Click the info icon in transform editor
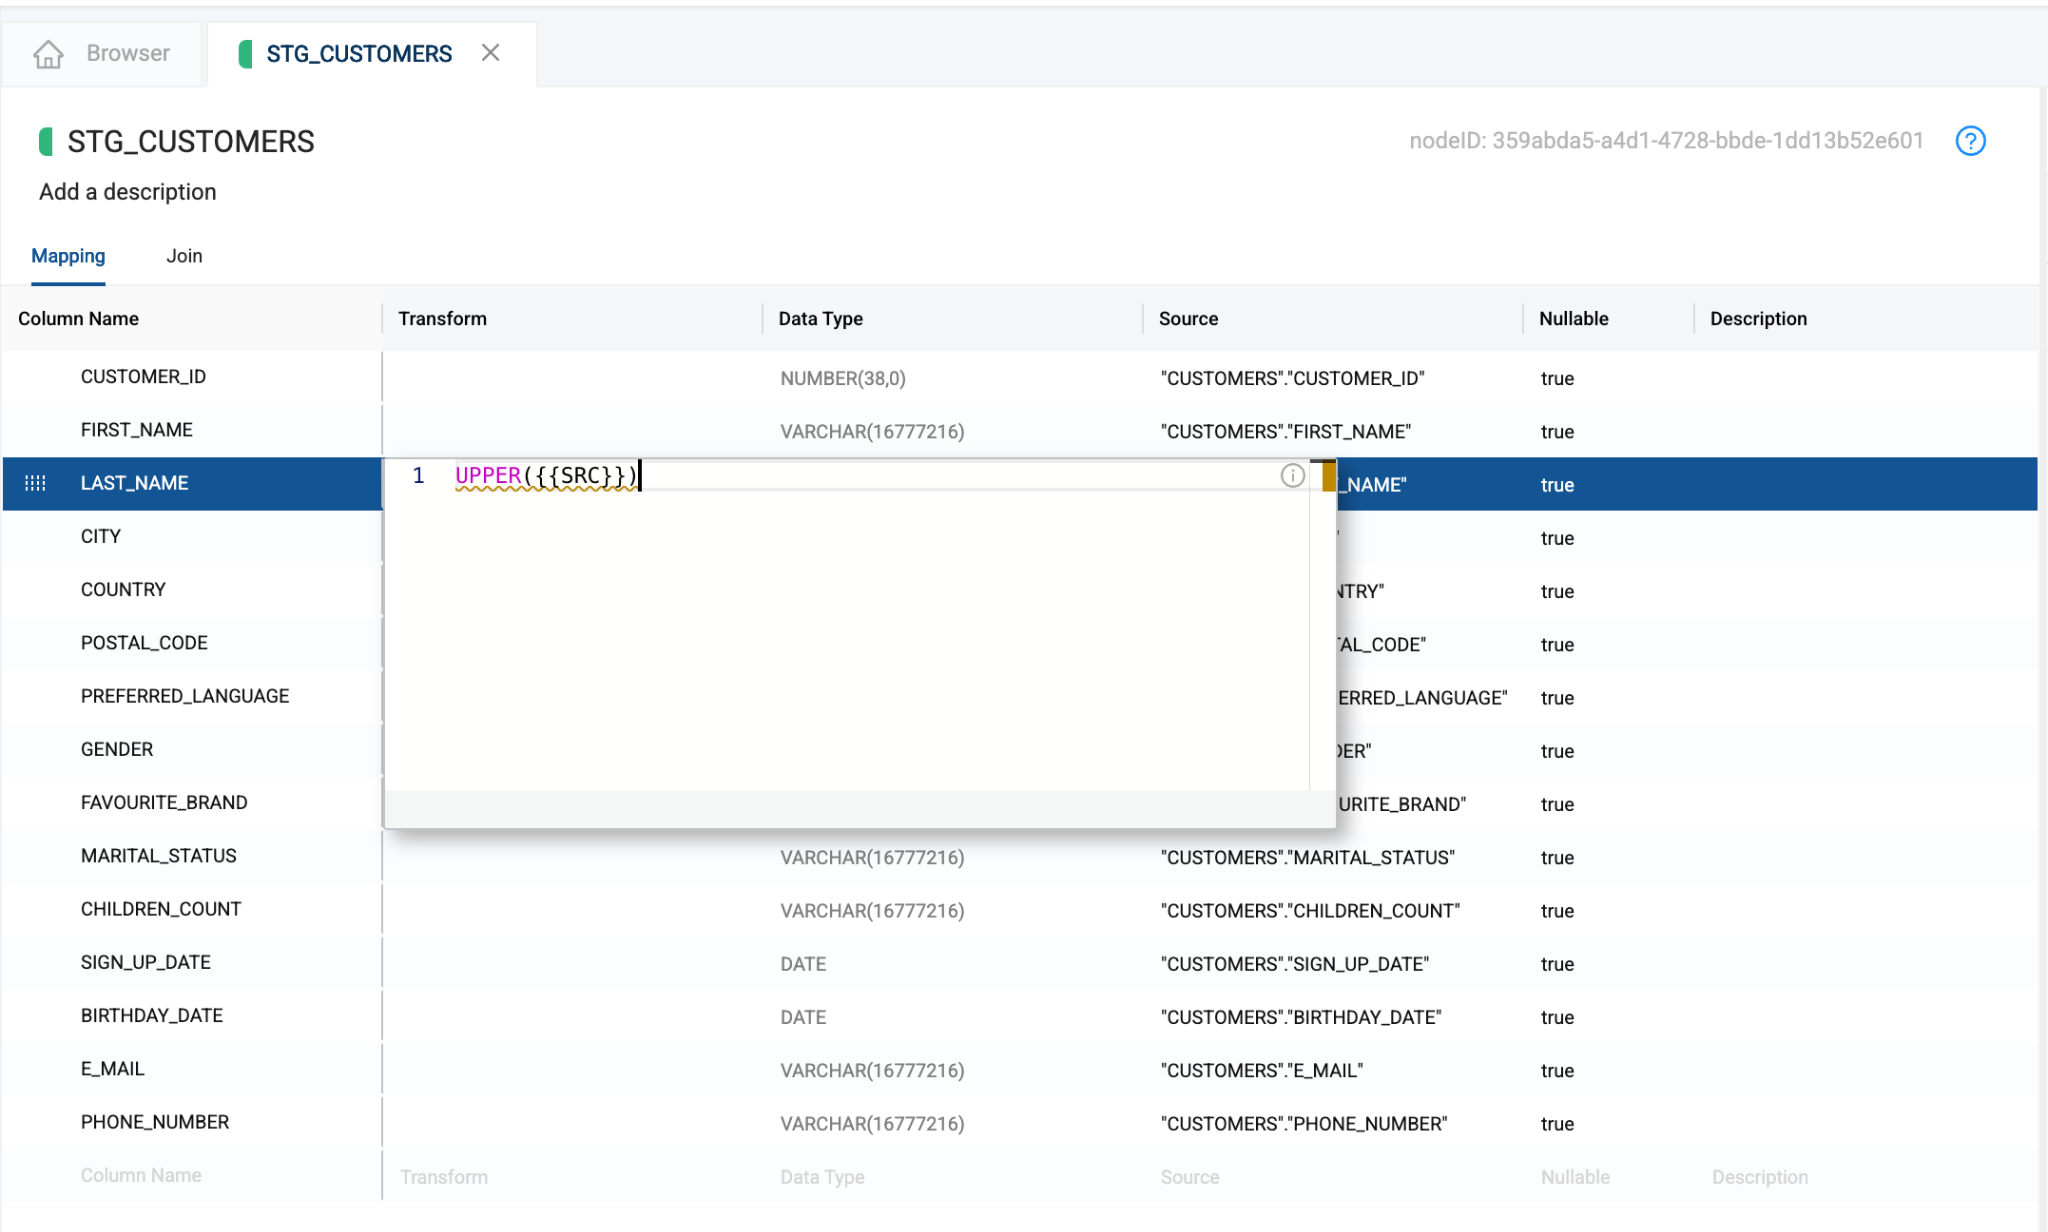The width and height of the screenshot is (2048, 1232). click(1292, 476)
